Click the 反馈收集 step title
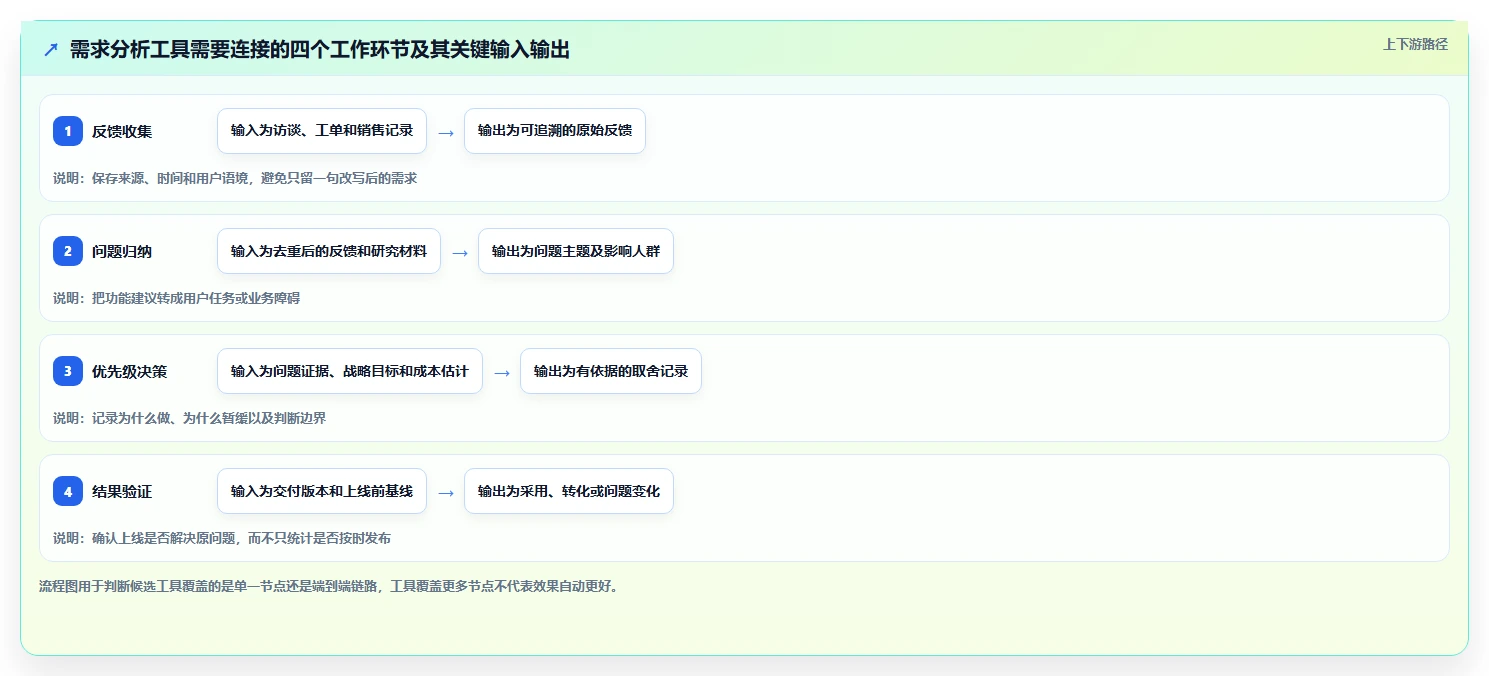The height and width of the screenshot is (676, 1489). (x=122, y=131)
